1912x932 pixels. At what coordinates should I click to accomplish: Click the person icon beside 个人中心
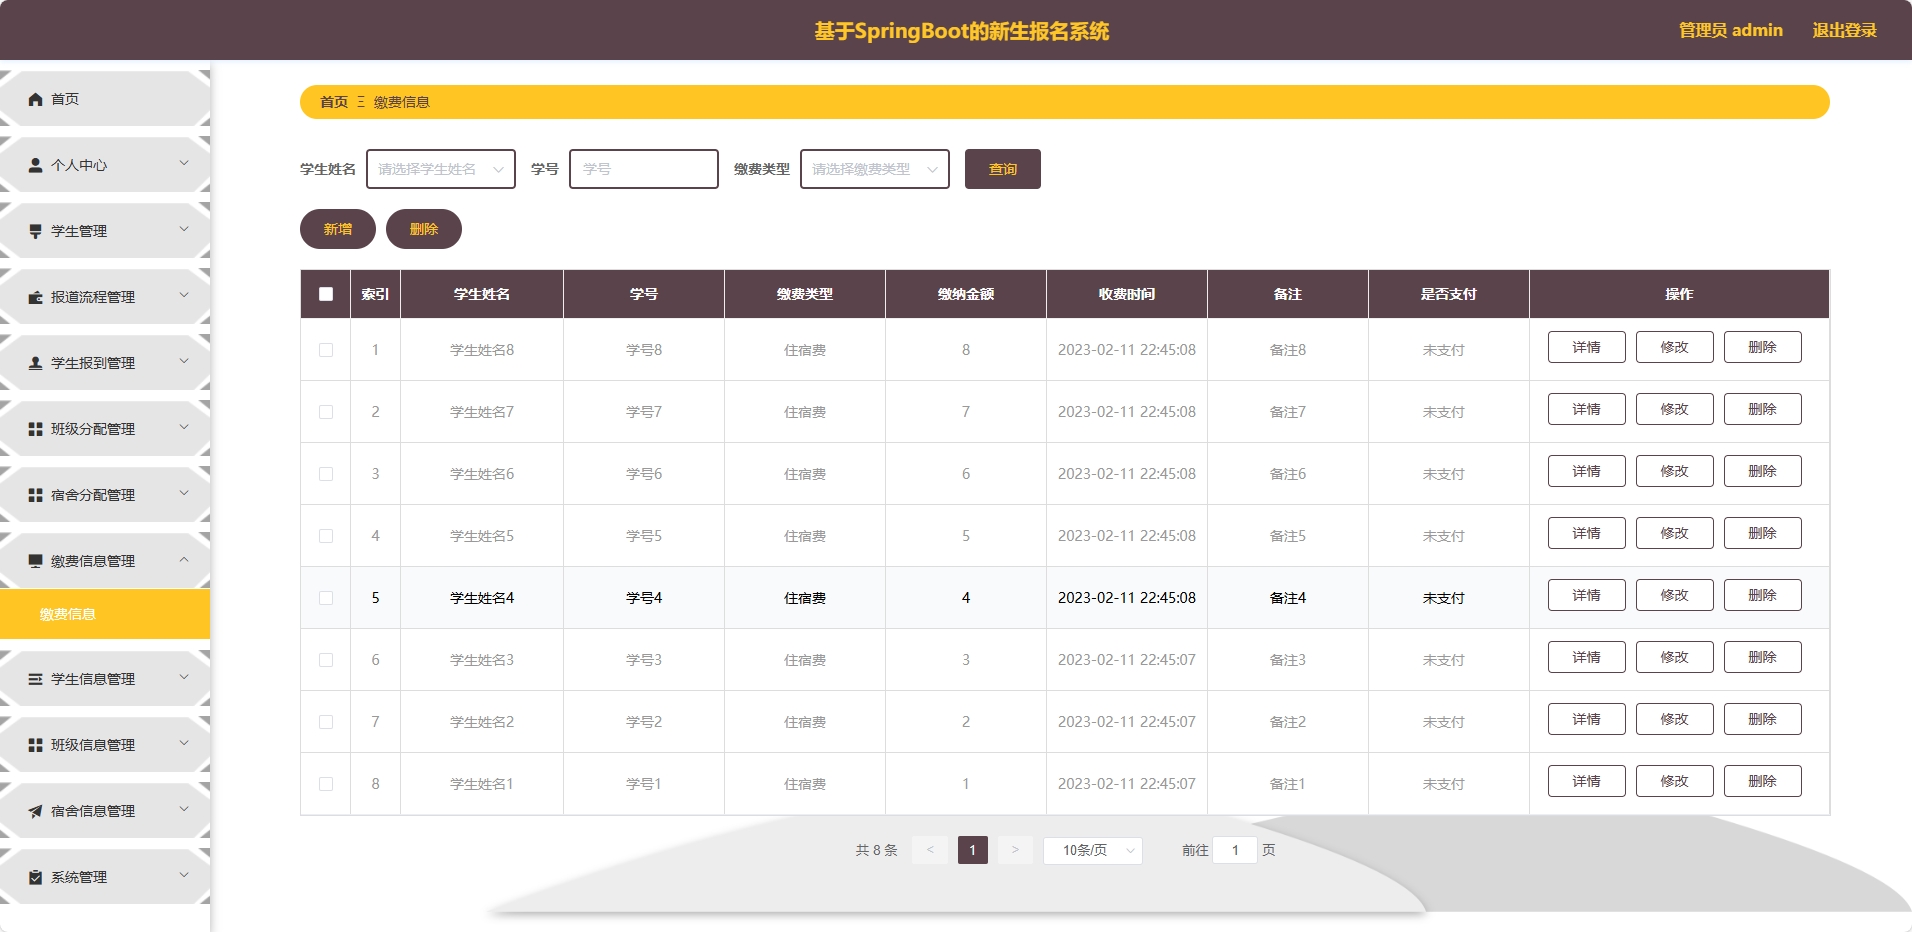pos(36,165)
